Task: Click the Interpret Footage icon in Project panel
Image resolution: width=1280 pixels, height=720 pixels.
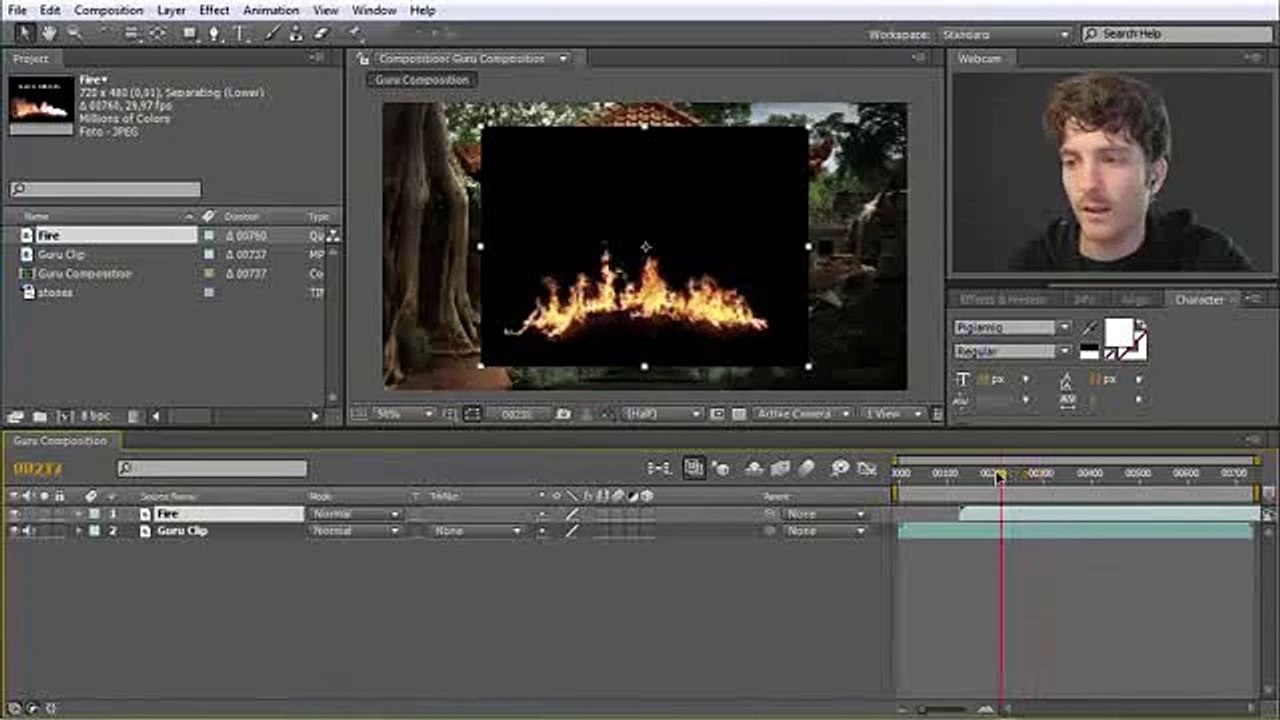Action: click(x=16, y=416)
